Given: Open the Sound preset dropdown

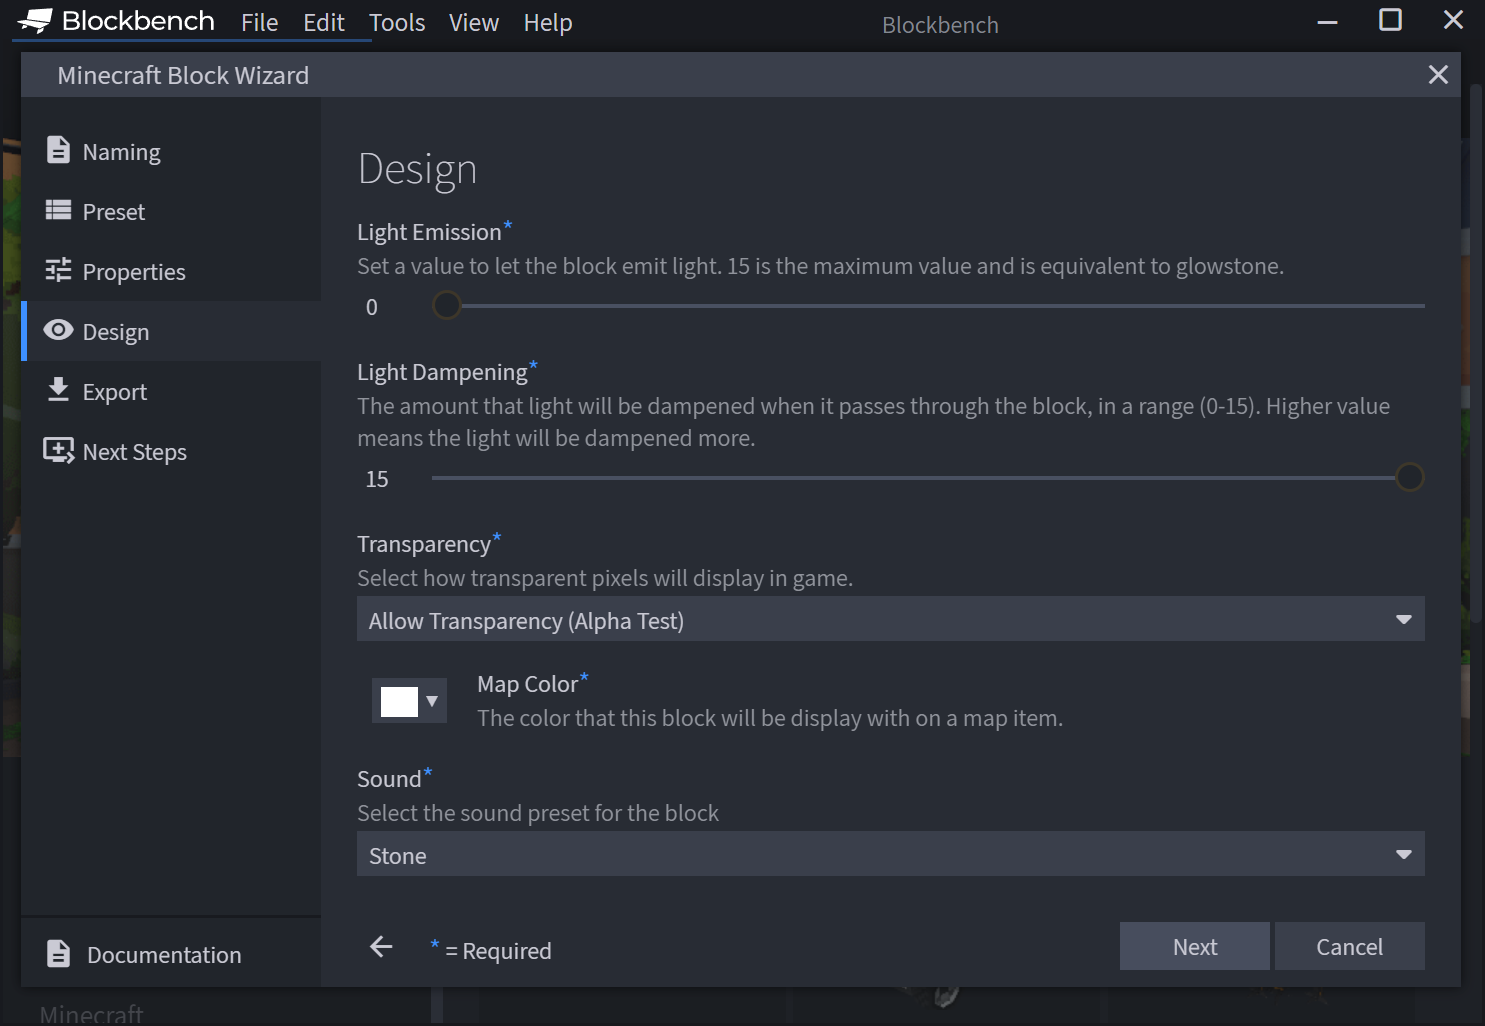Looking at the screenshot, I should point(891,854).
